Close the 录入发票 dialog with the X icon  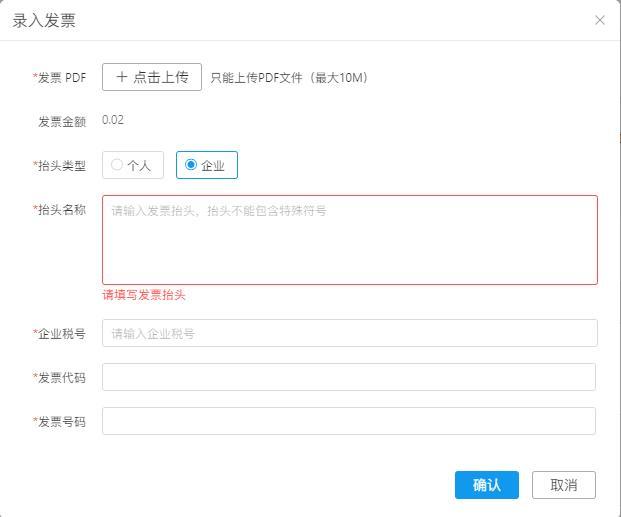click(600, 20)
